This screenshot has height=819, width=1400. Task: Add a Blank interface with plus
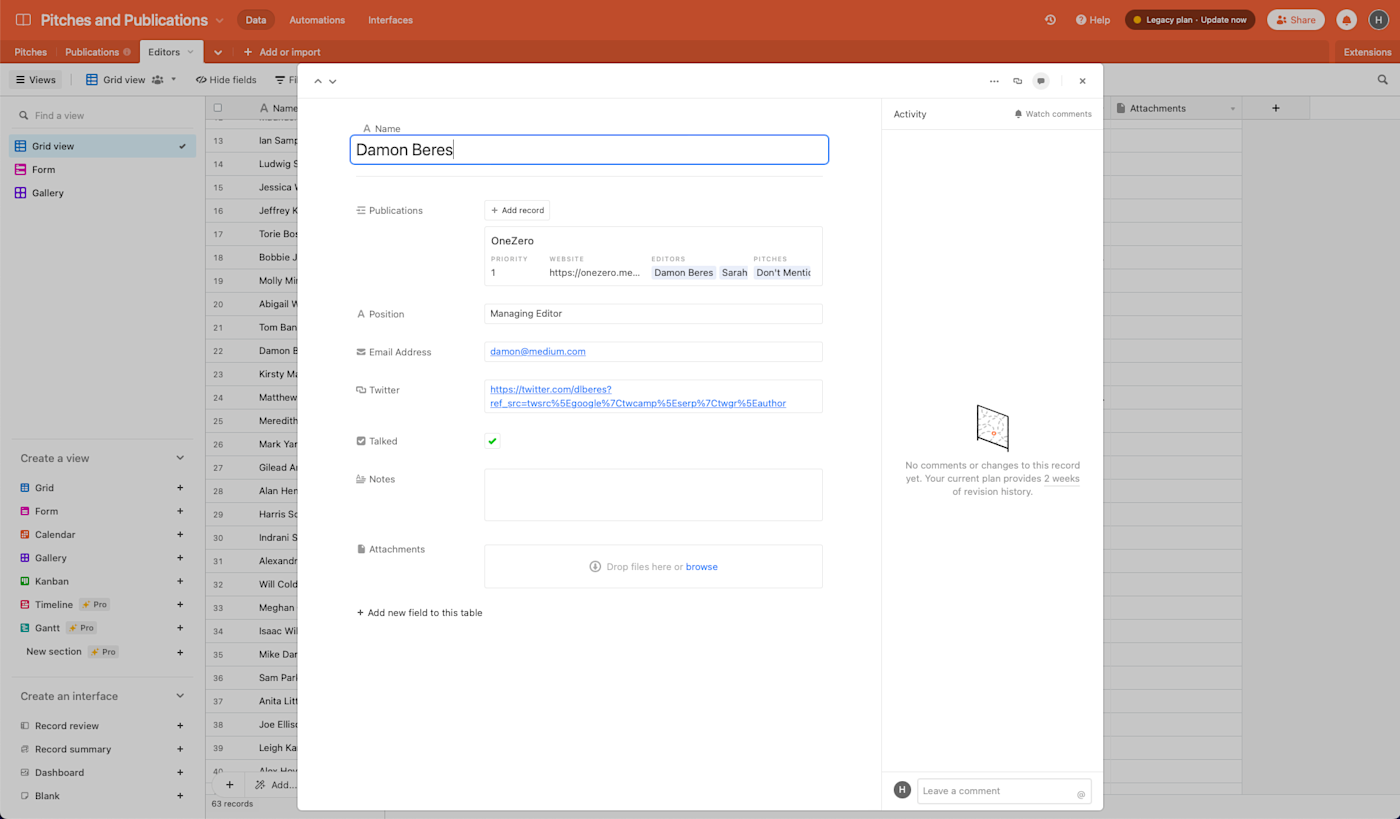pos(180,796)
